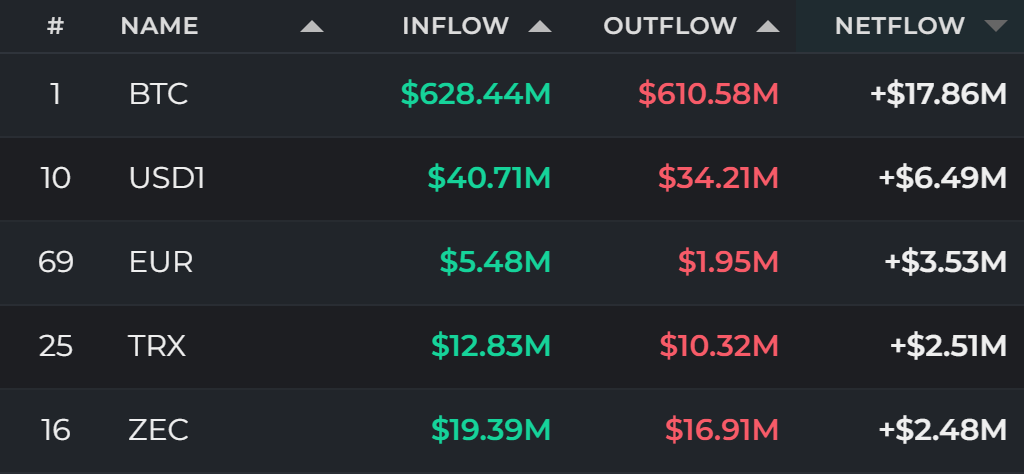
Task: Select the INFLOW column header
Action: 455,26
